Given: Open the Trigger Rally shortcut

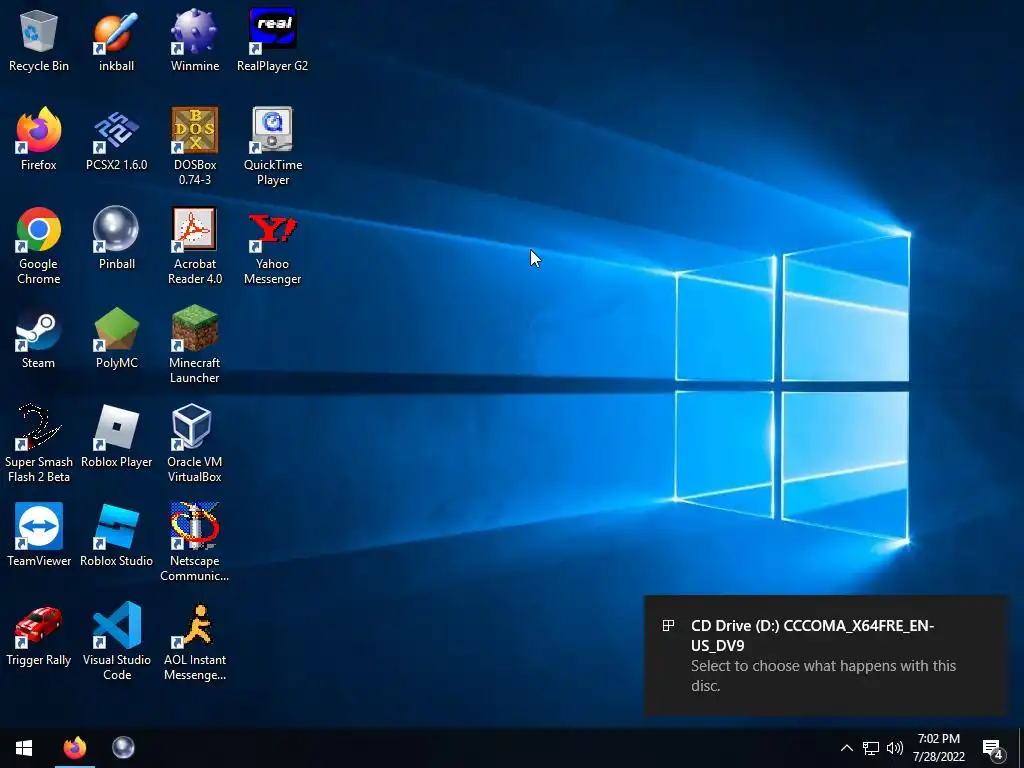Looking at the screenshot, I should (x=39, y=635).
